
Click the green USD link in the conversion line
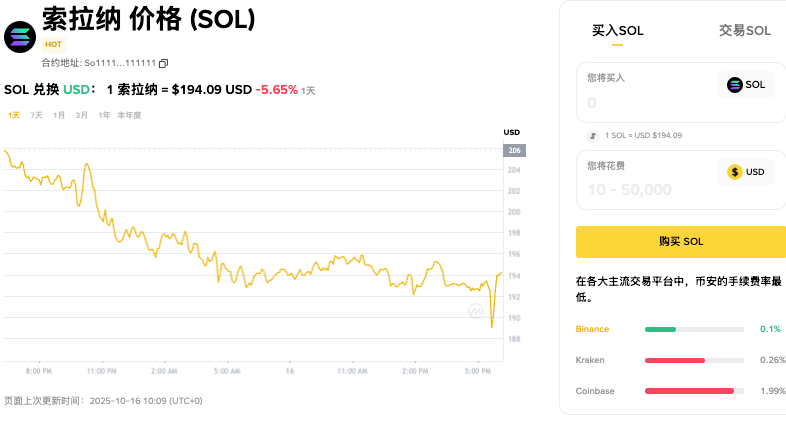click(76, 89)
